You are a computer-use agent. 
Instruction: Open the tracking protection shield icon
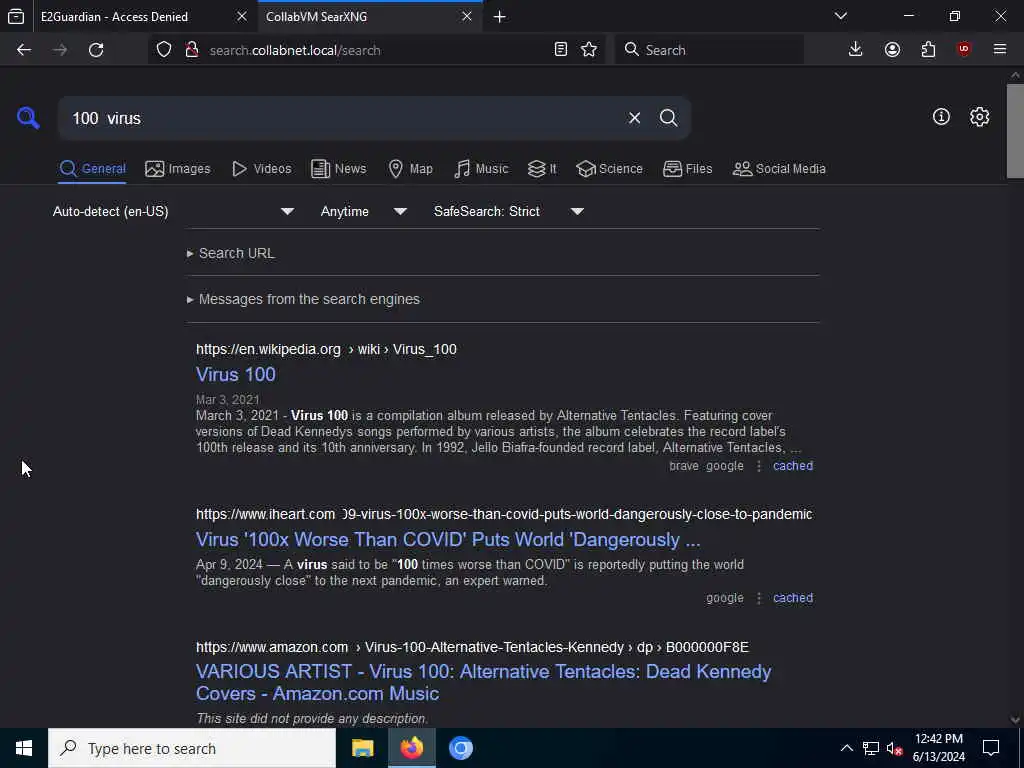[164, 50]
